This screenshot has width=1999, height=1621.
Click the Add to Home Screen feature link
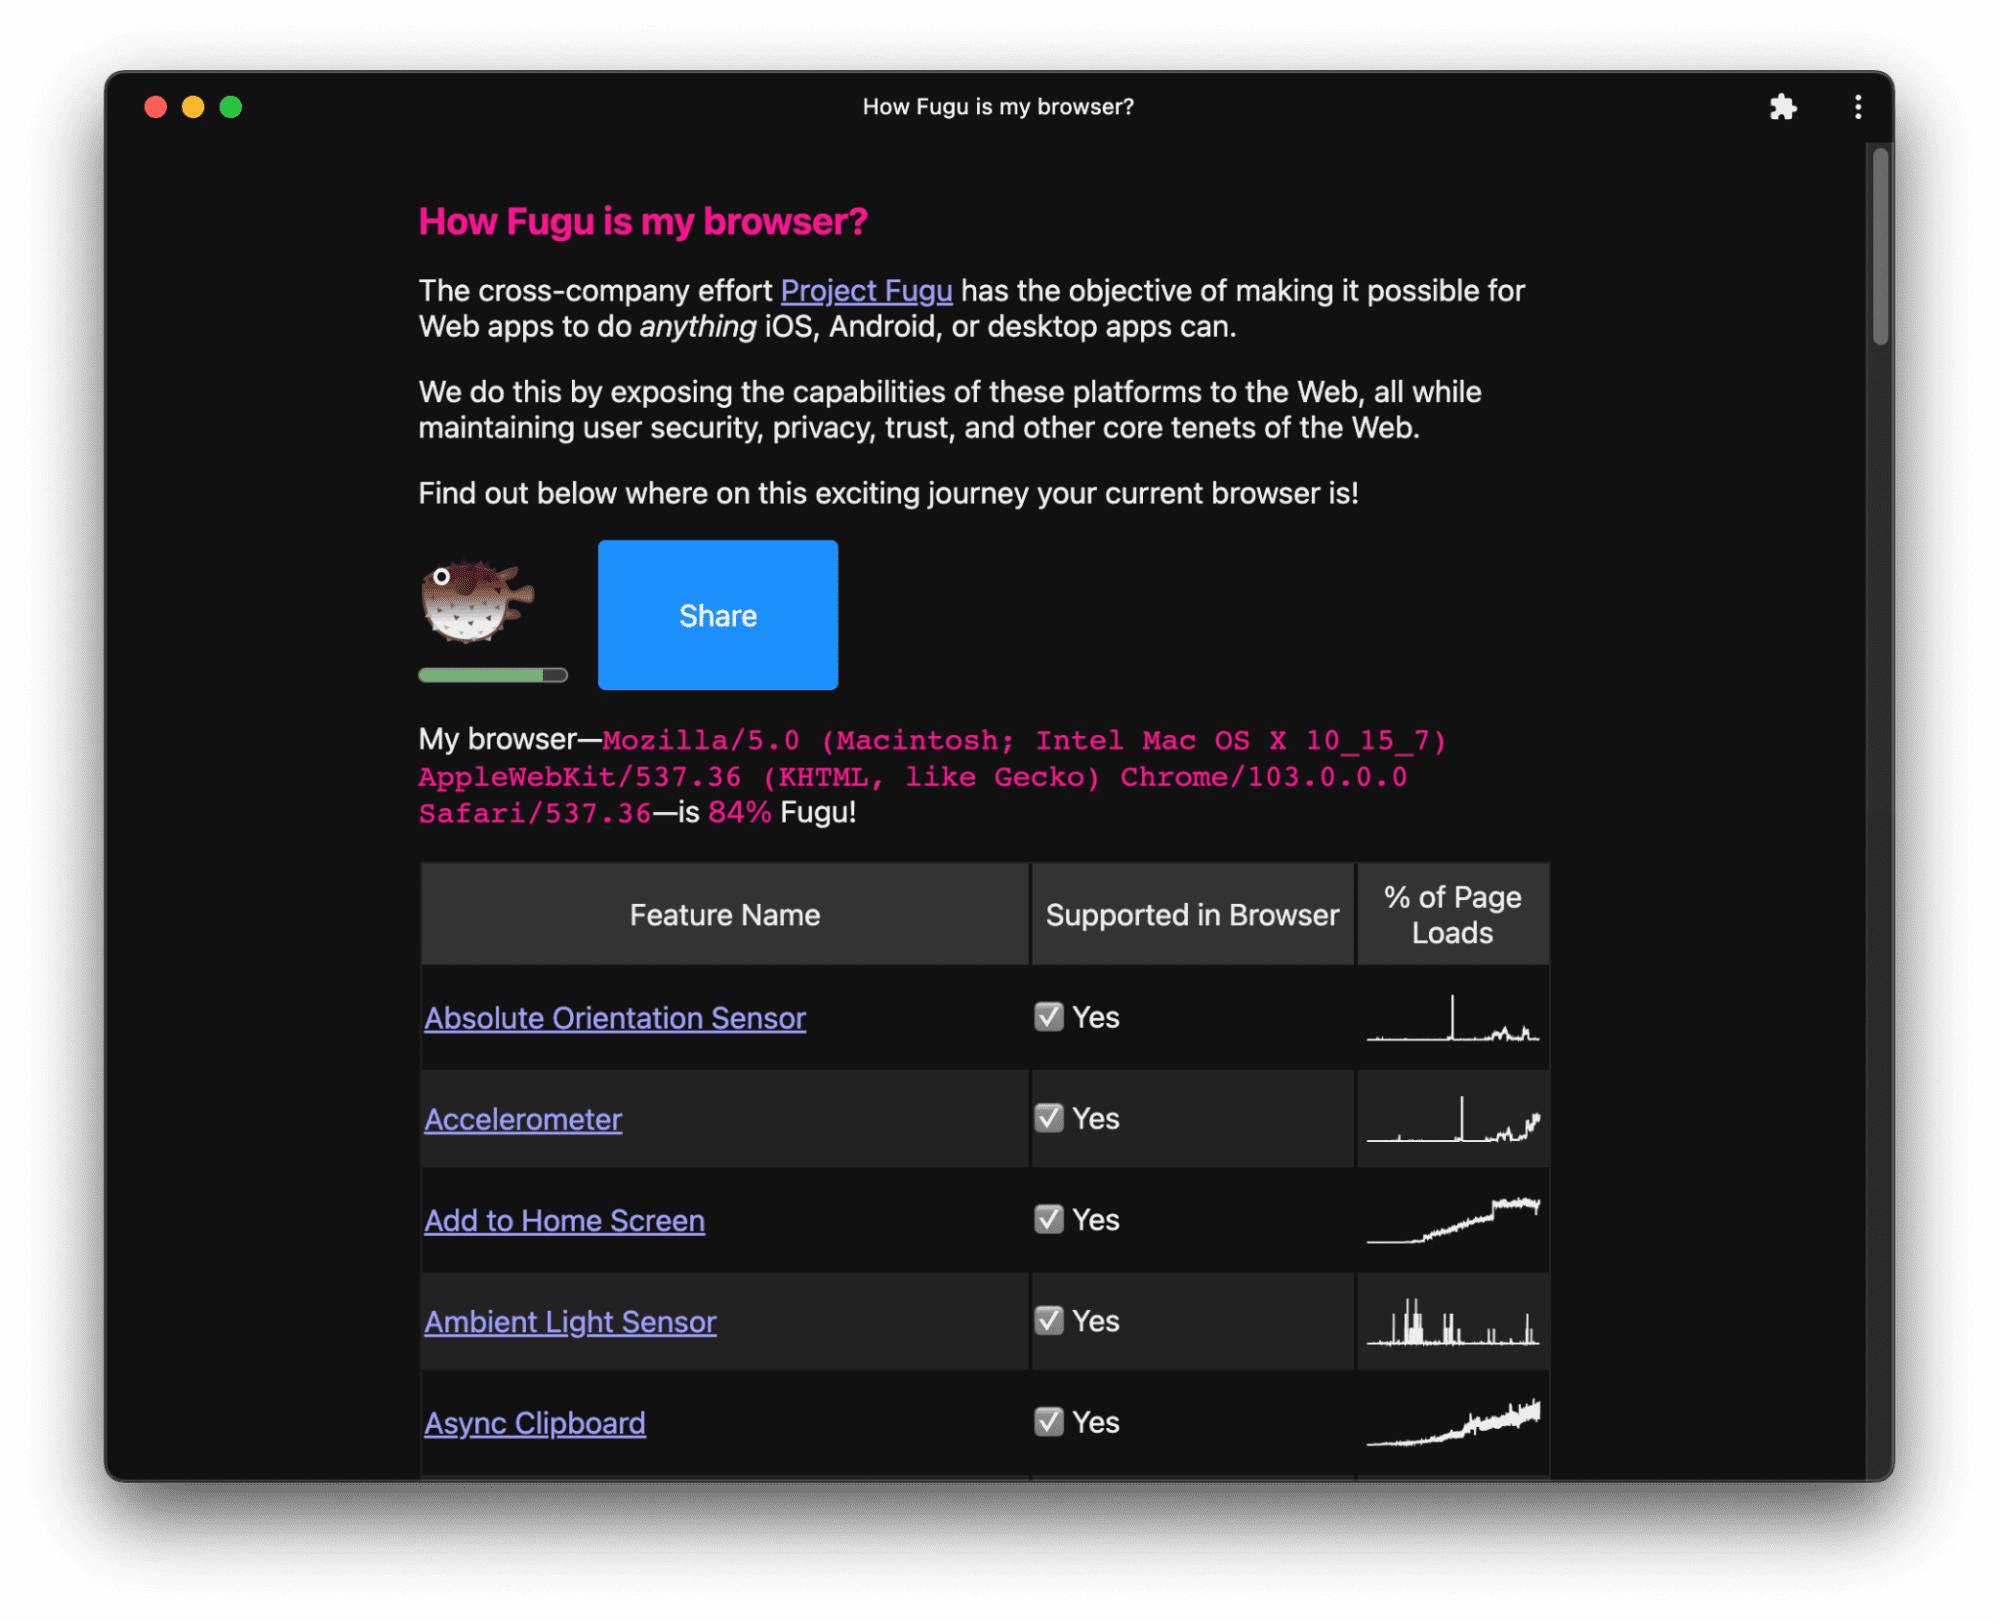[562, 1219]
